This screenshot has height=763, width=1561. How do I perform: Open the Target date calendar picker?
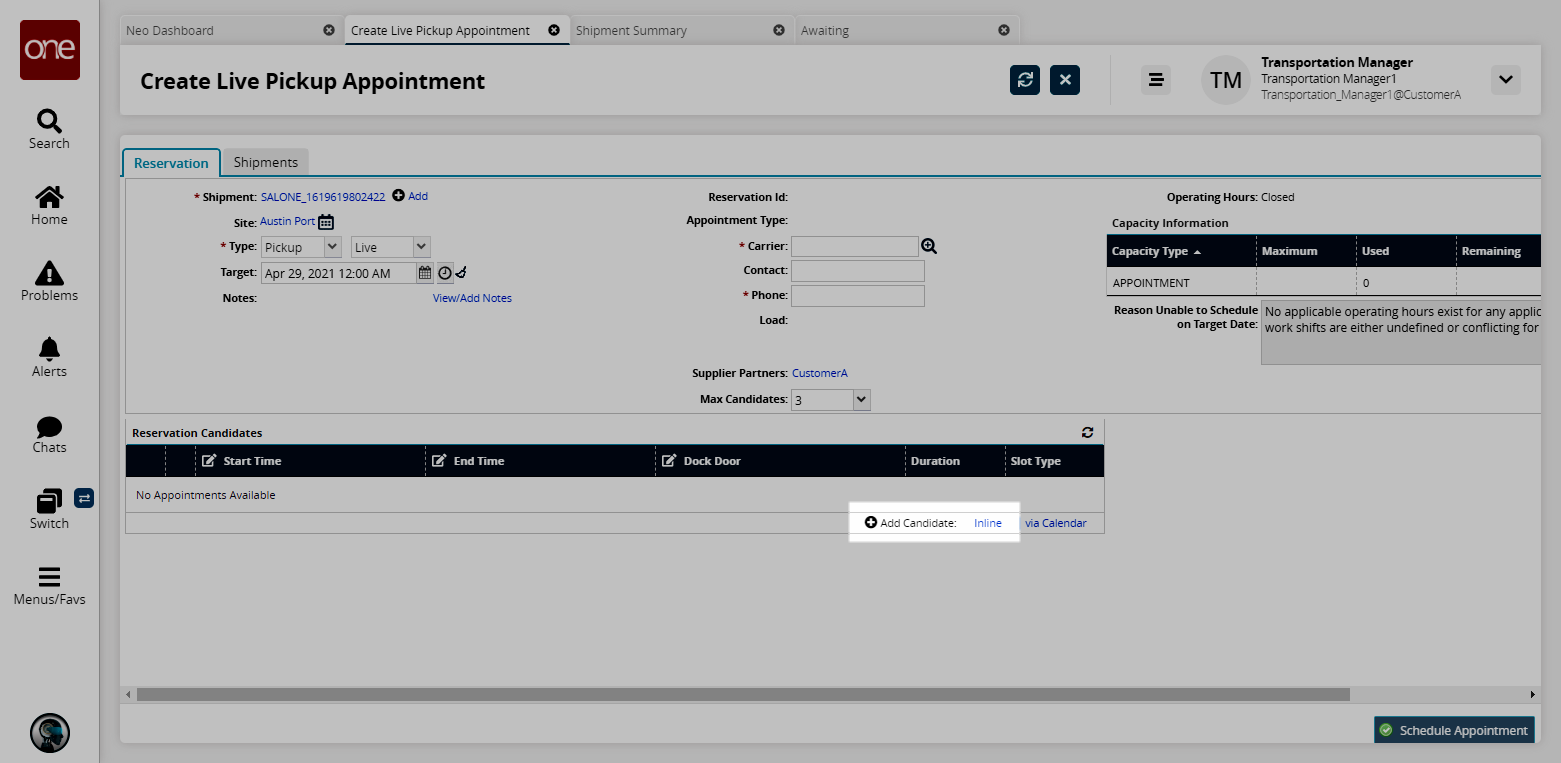425,273
